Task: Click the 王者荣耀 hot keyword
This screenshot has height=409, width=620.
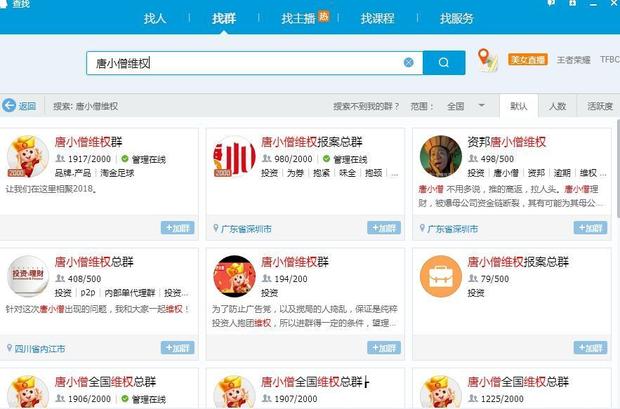Action: pyautogui.click(x=573, y=60)
